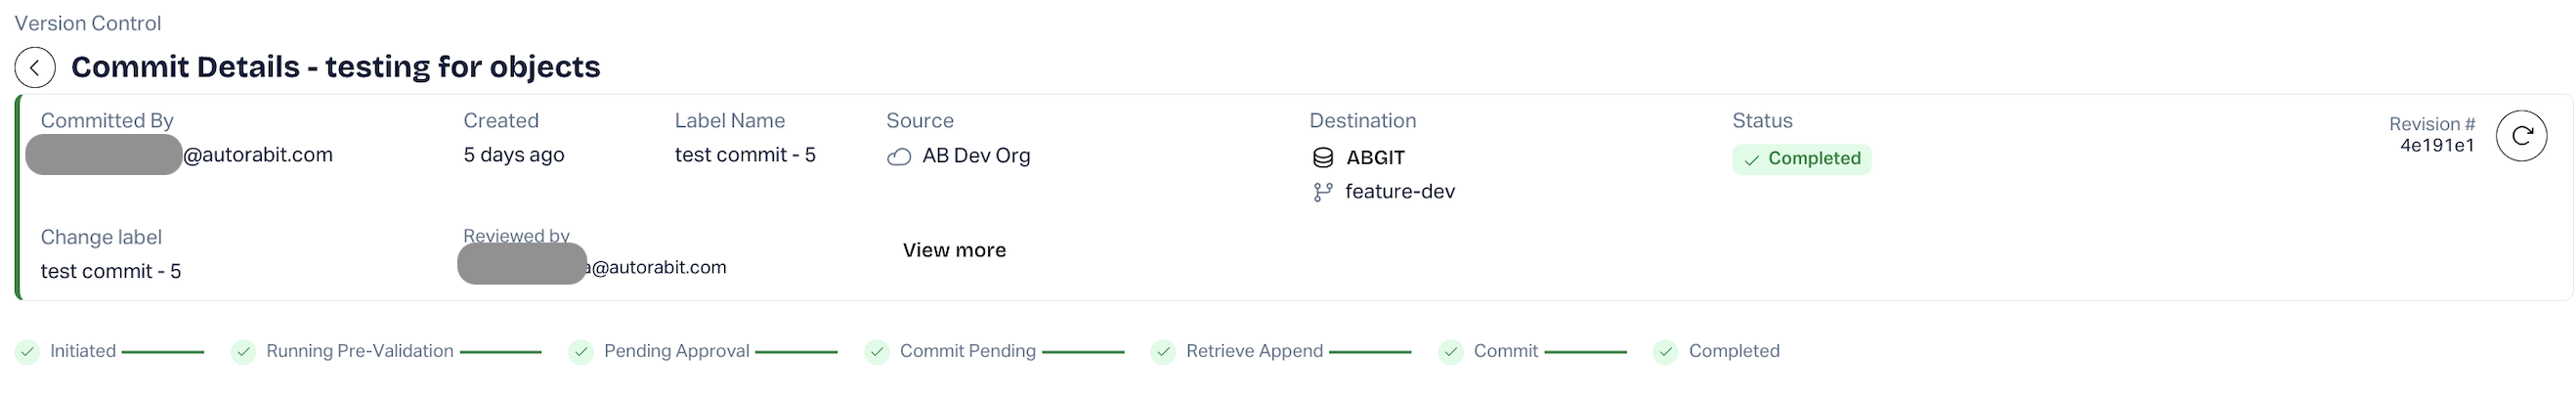Image resolution: width=2576 pixels, height=401 pixels.
Task: Click the Commit step checkmark icon
Action: click(x=1451, y=352)
